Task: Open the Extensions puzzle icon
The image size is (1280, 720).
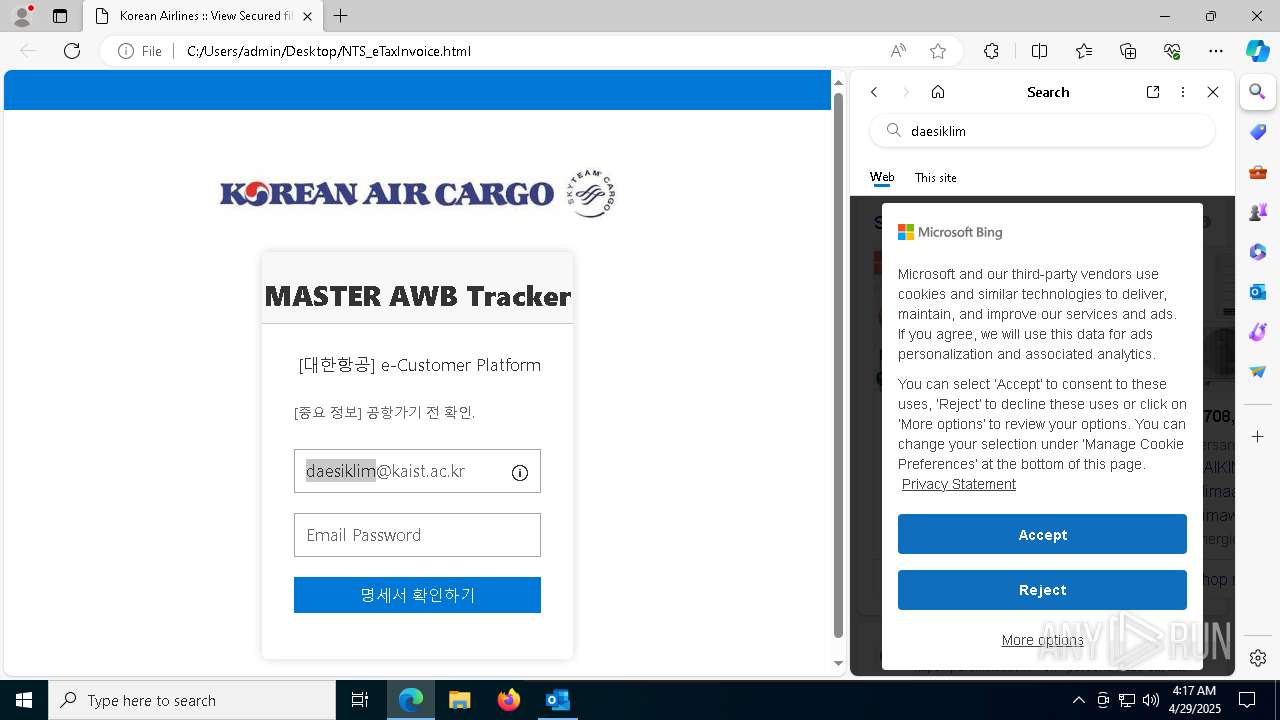Action: point(991,51)
